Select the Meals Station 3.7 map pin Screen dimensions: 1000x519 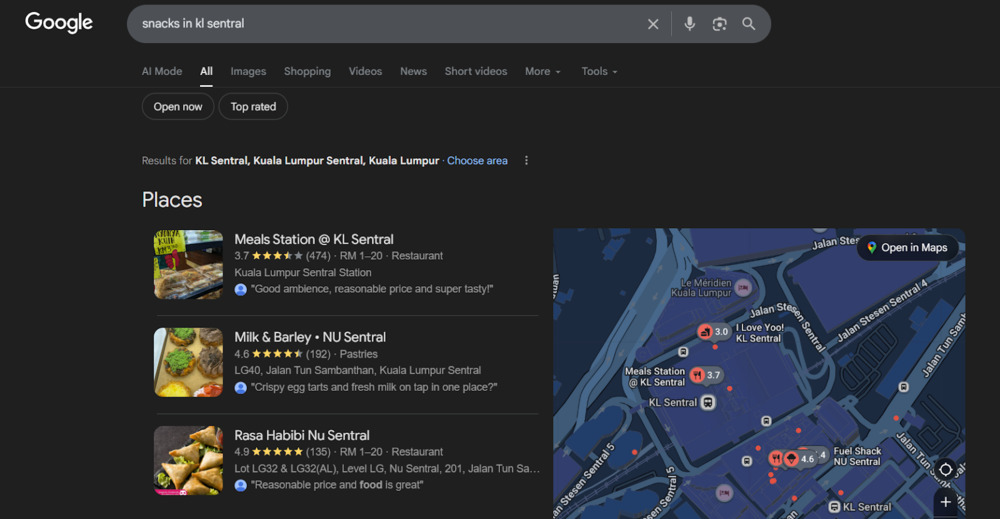706,375
